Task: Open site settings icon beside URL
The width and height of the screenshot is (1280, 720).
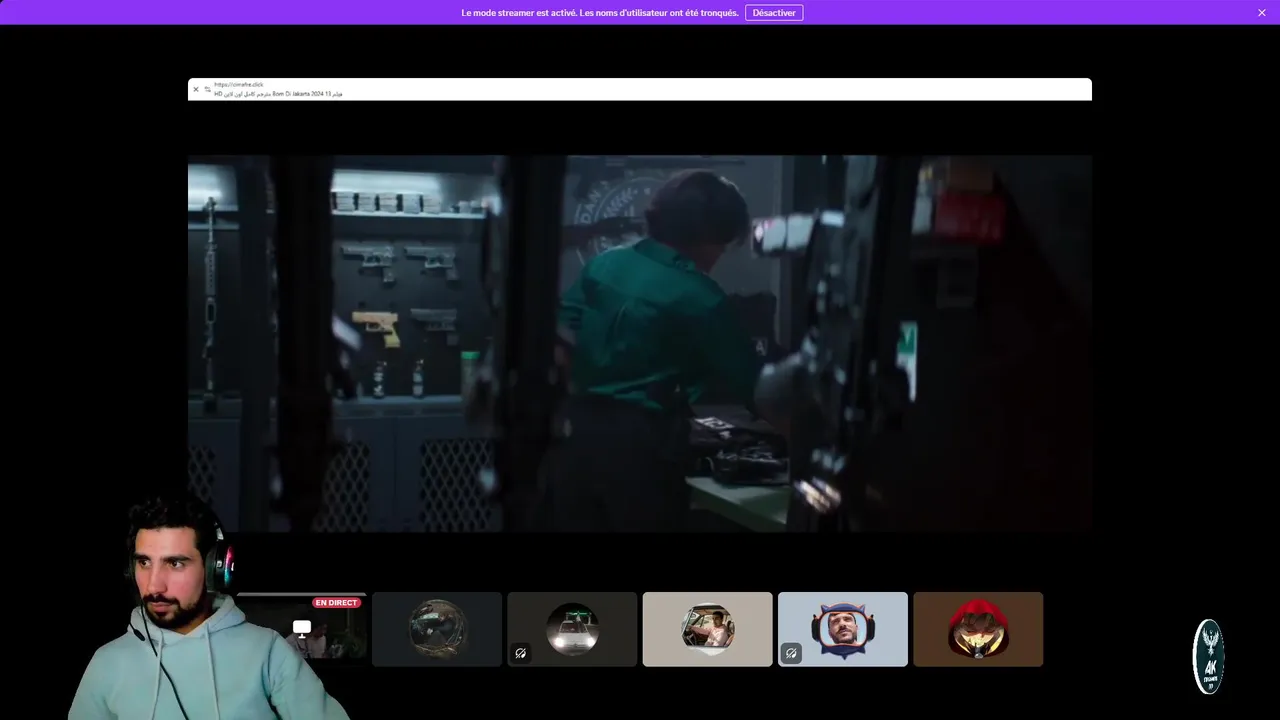Action: click(x=207, y=89)
